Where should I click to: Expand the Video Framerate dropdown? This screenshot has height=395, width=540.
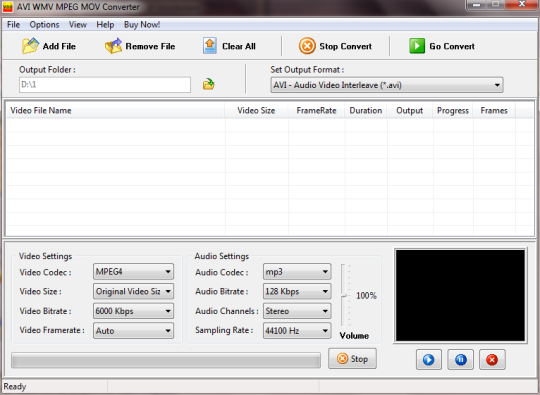[133, 331]
